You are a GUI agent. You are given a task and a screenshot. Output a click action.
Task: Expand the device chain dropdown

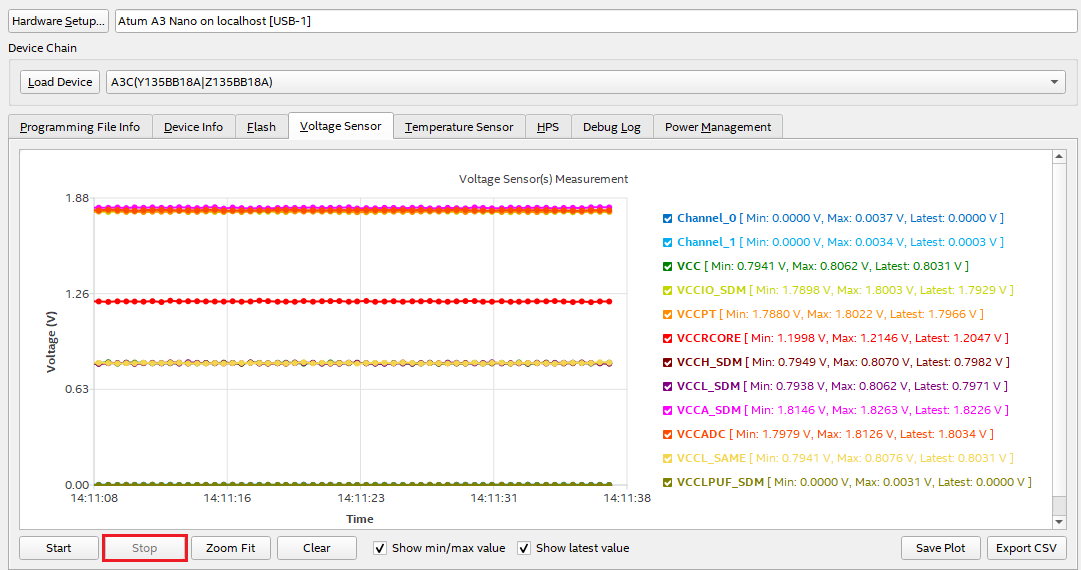[1056, 82]
